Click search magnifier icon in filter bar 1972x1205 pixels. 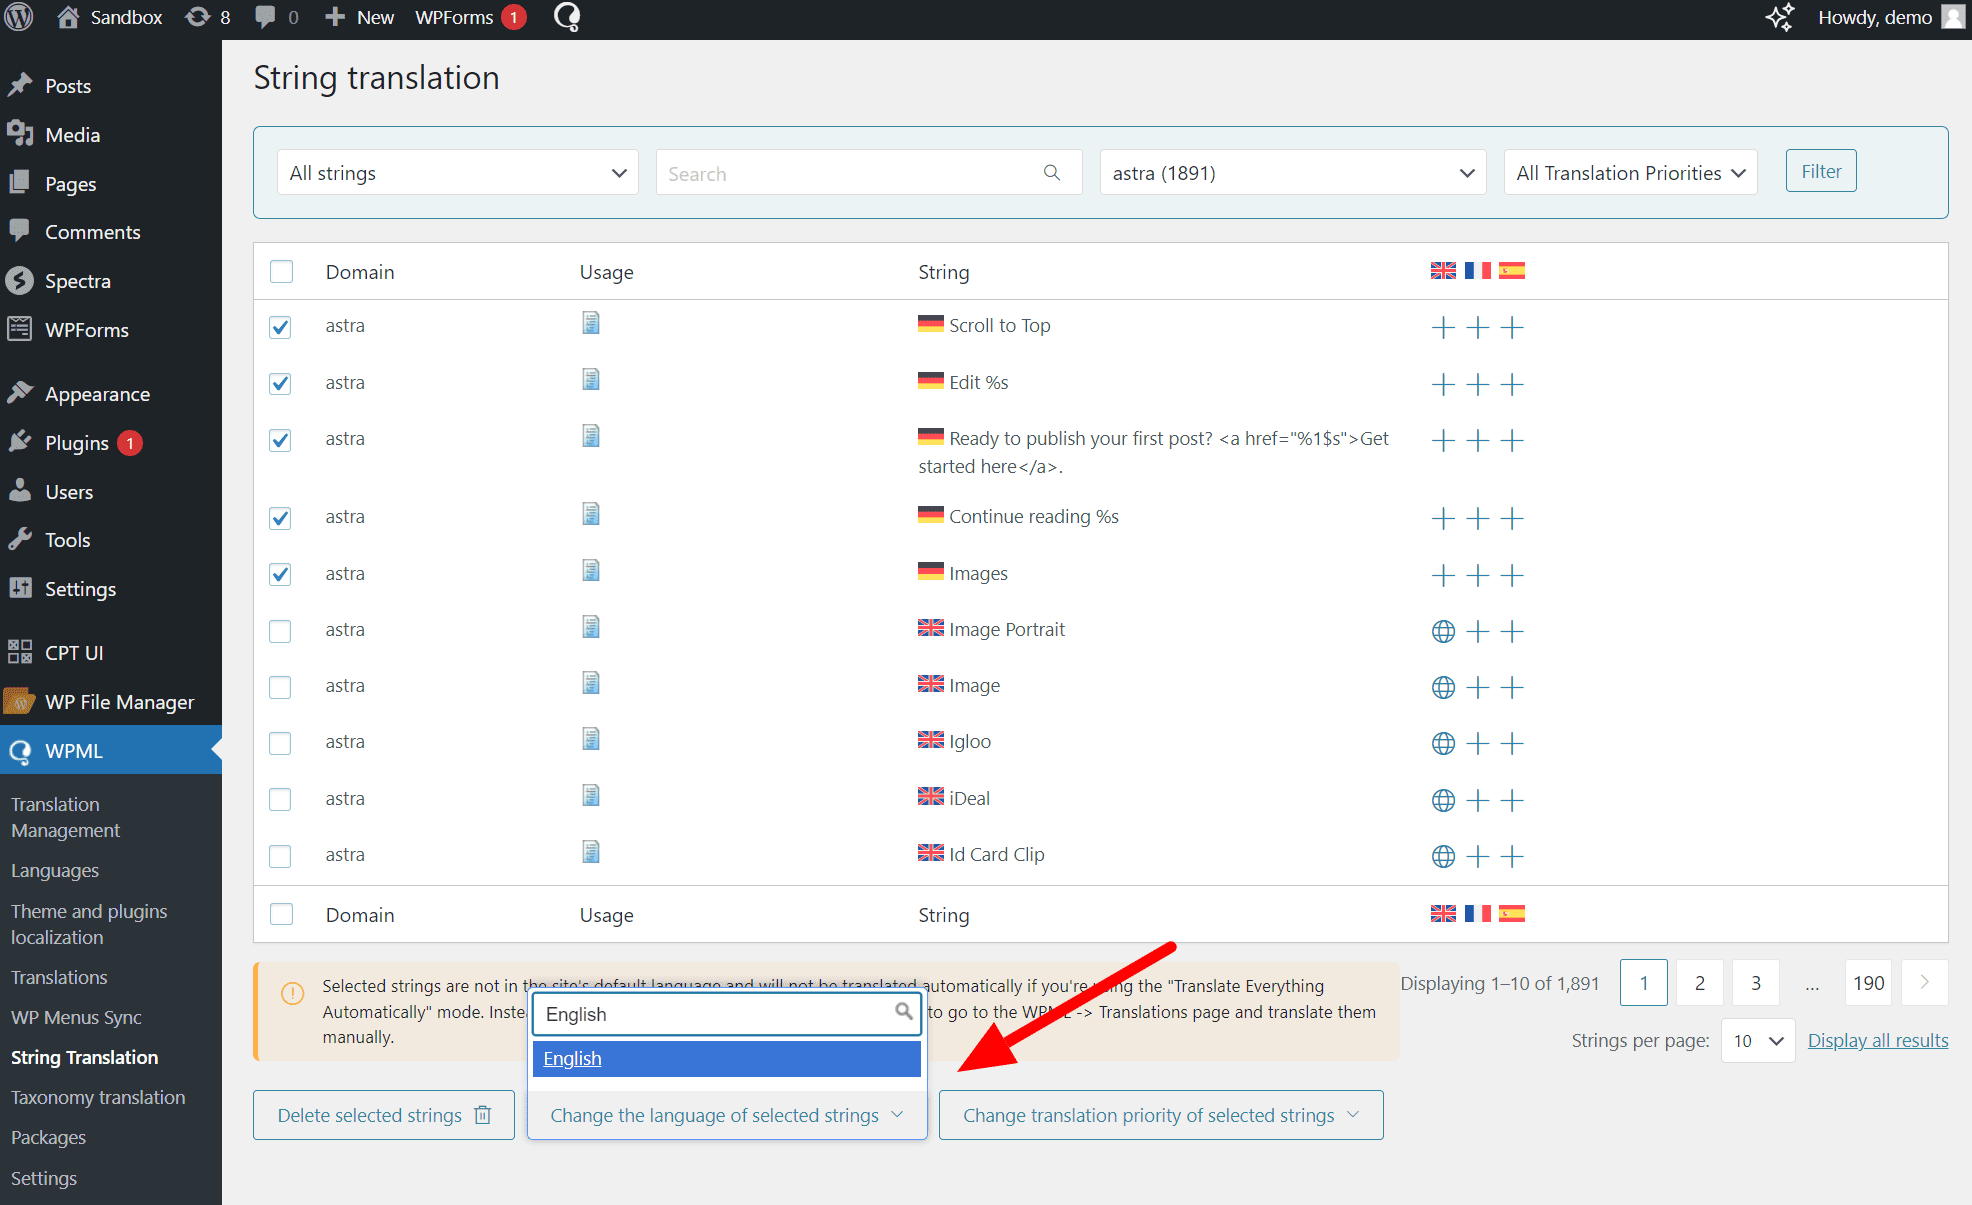(1051, 173)
